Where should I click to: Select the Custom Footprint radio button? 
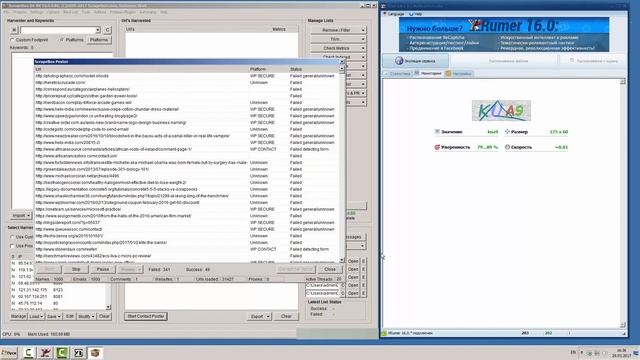point(12,40)
